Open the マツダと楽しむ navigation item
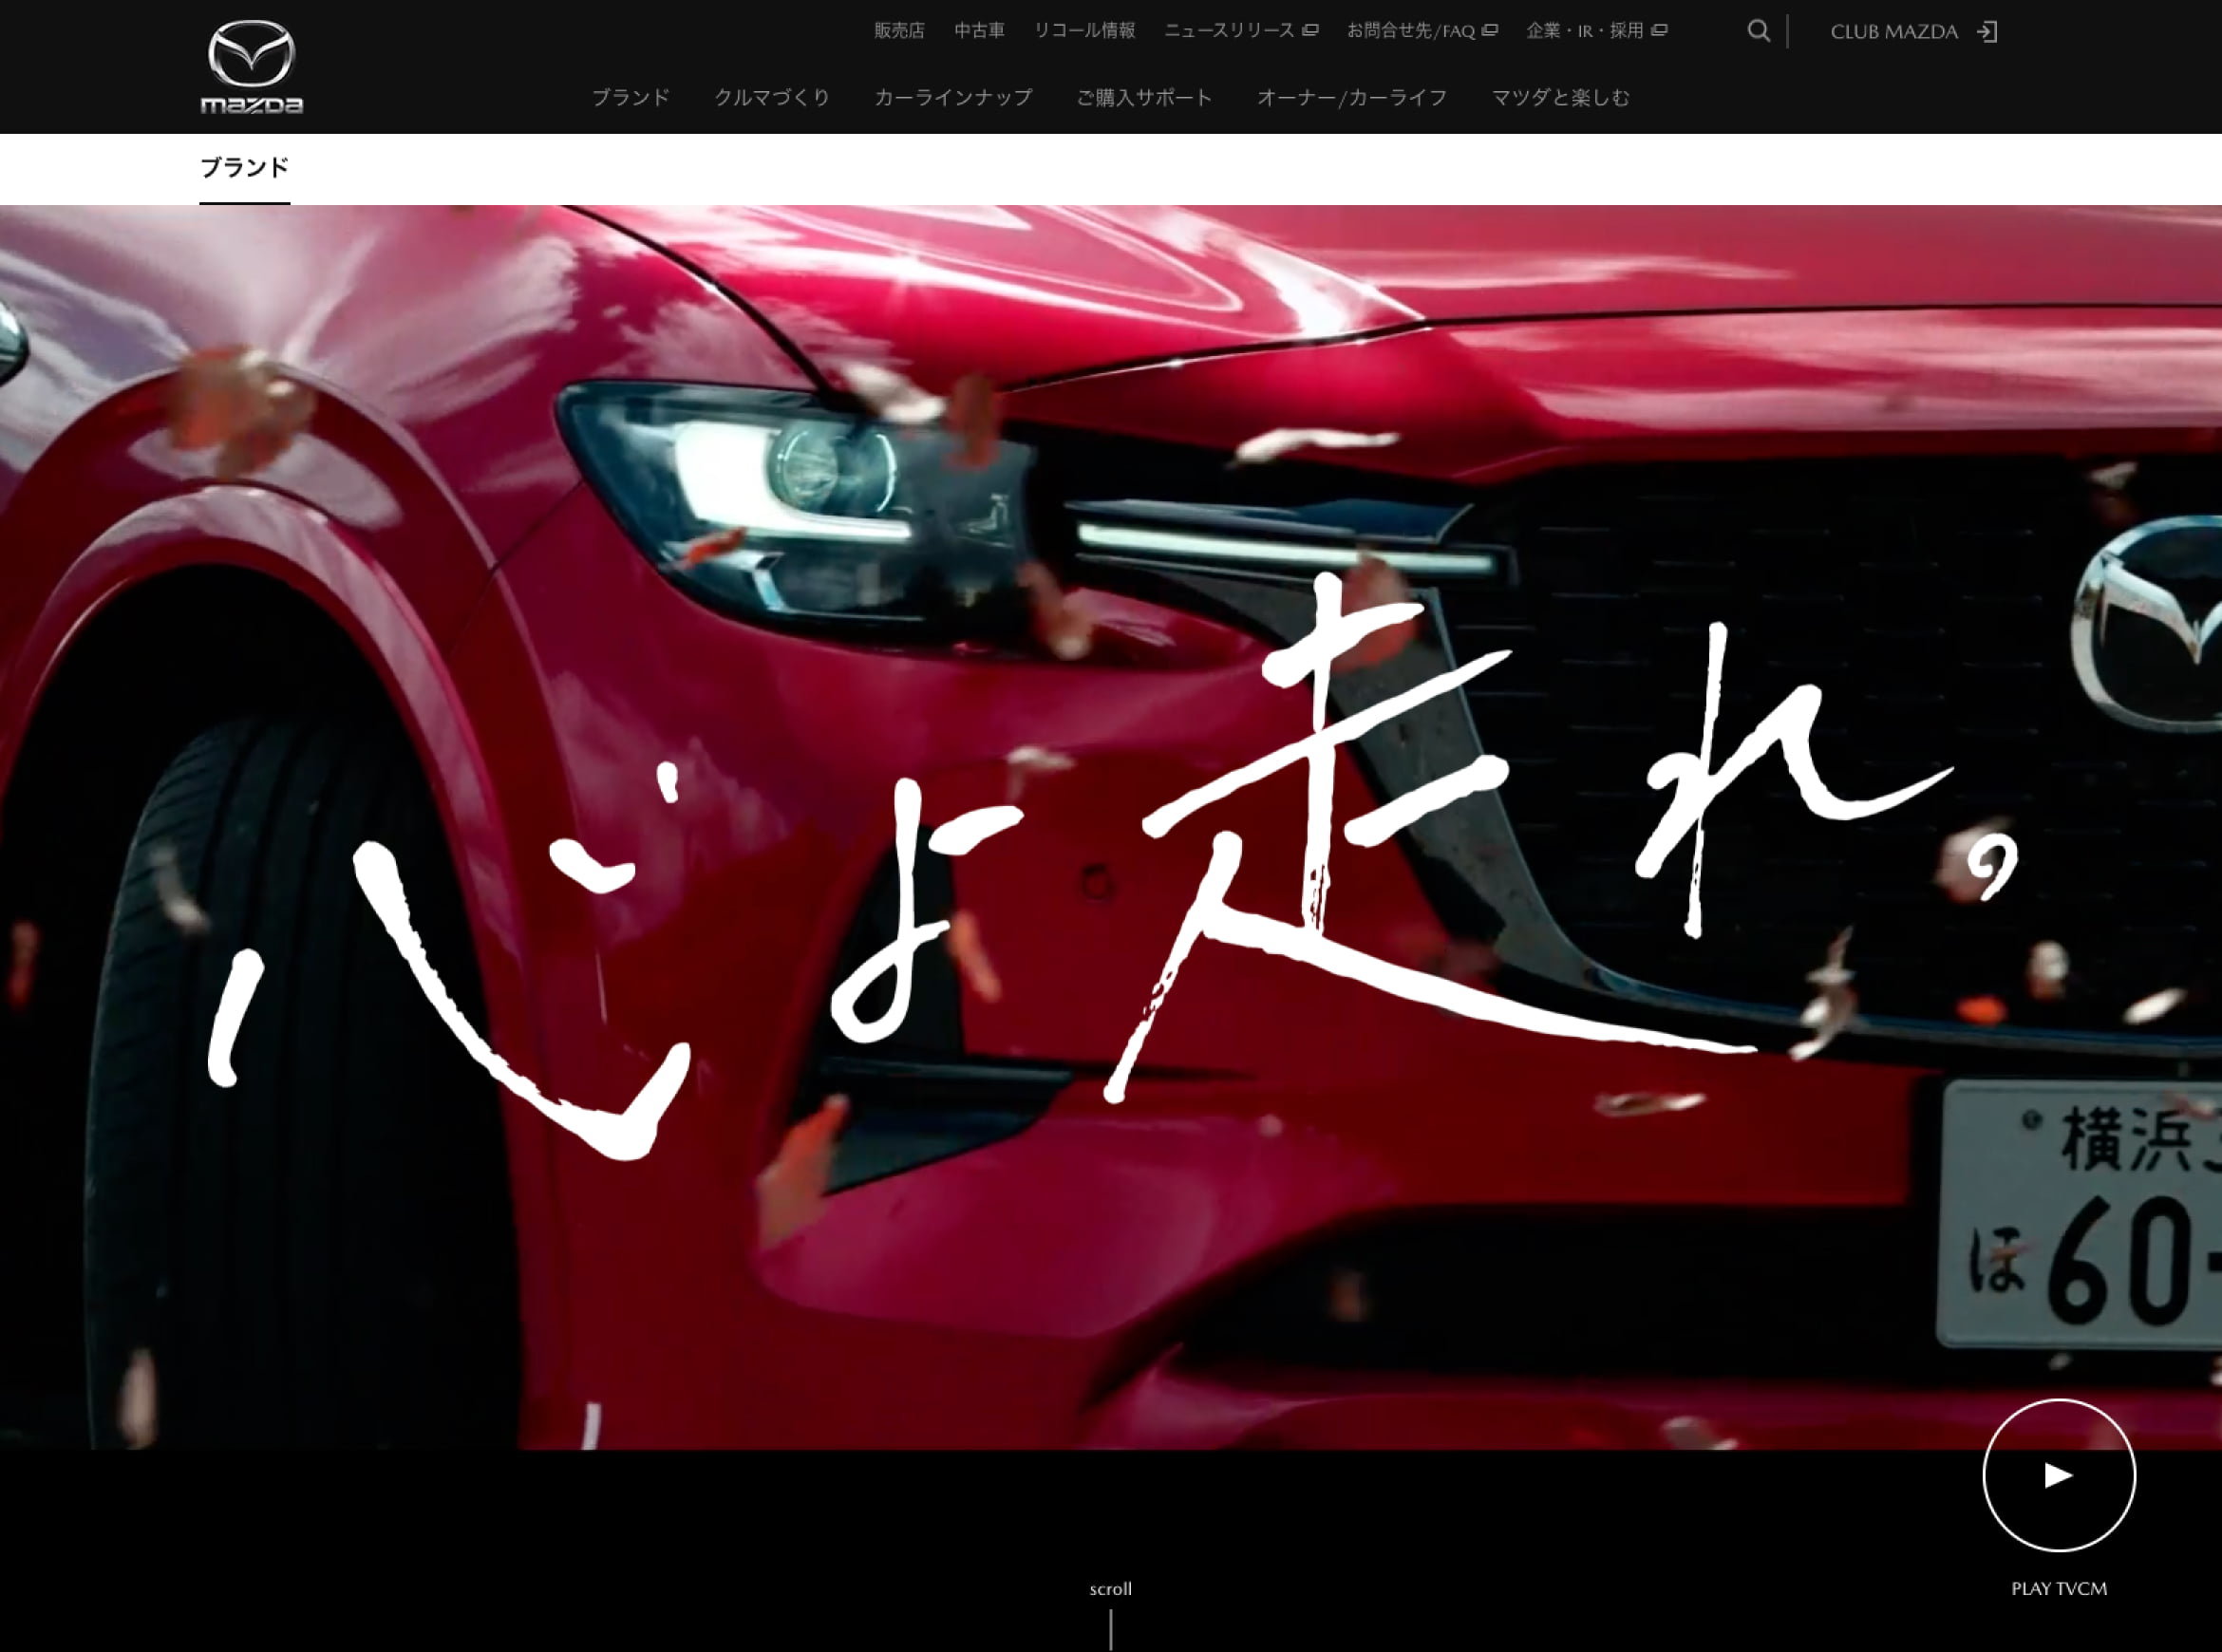 (x=1560, y=97)
